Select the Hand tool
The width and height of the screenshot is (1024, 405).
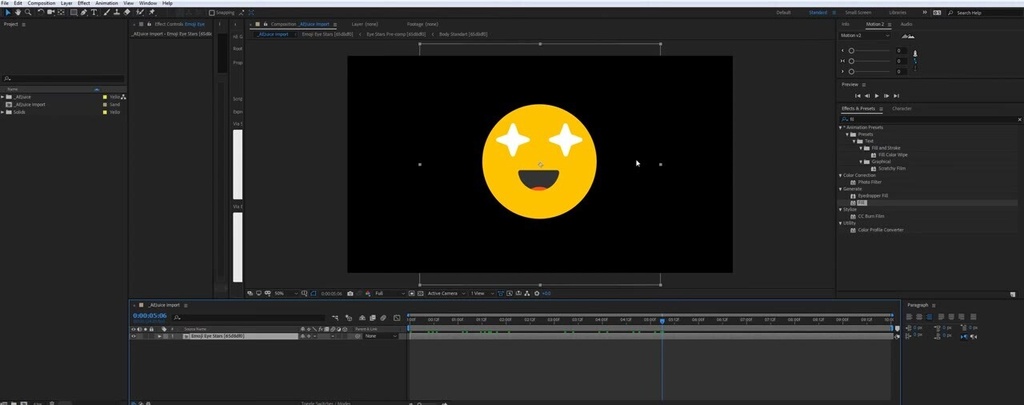(18, 12)
